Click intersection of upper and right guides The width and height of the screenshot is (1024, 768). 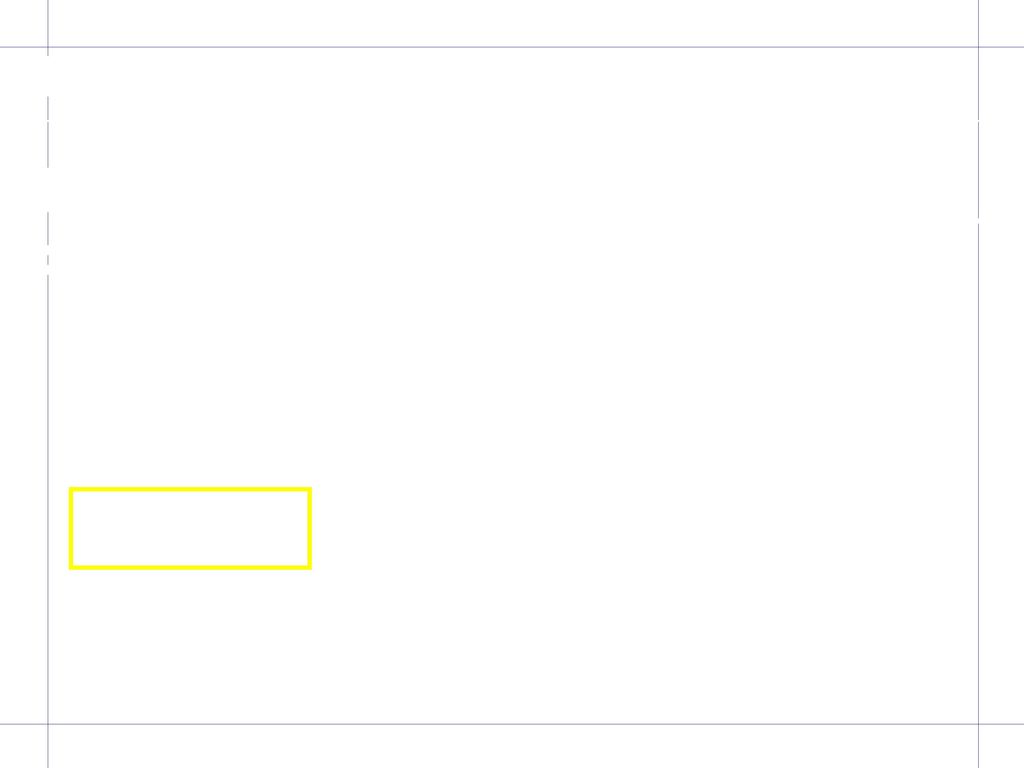(978, 47)
